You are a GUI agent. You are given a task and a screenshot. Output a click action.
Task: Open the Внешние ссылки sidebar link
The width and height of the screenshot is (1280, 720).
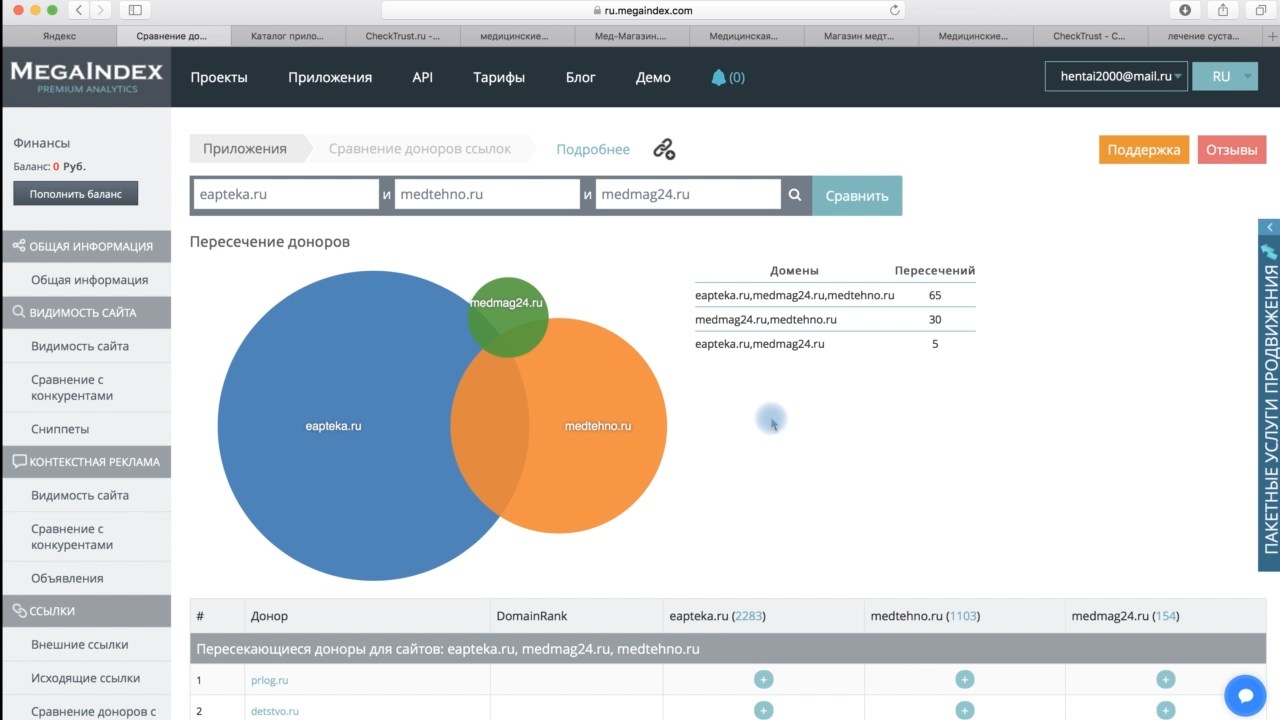click(80, 645)
